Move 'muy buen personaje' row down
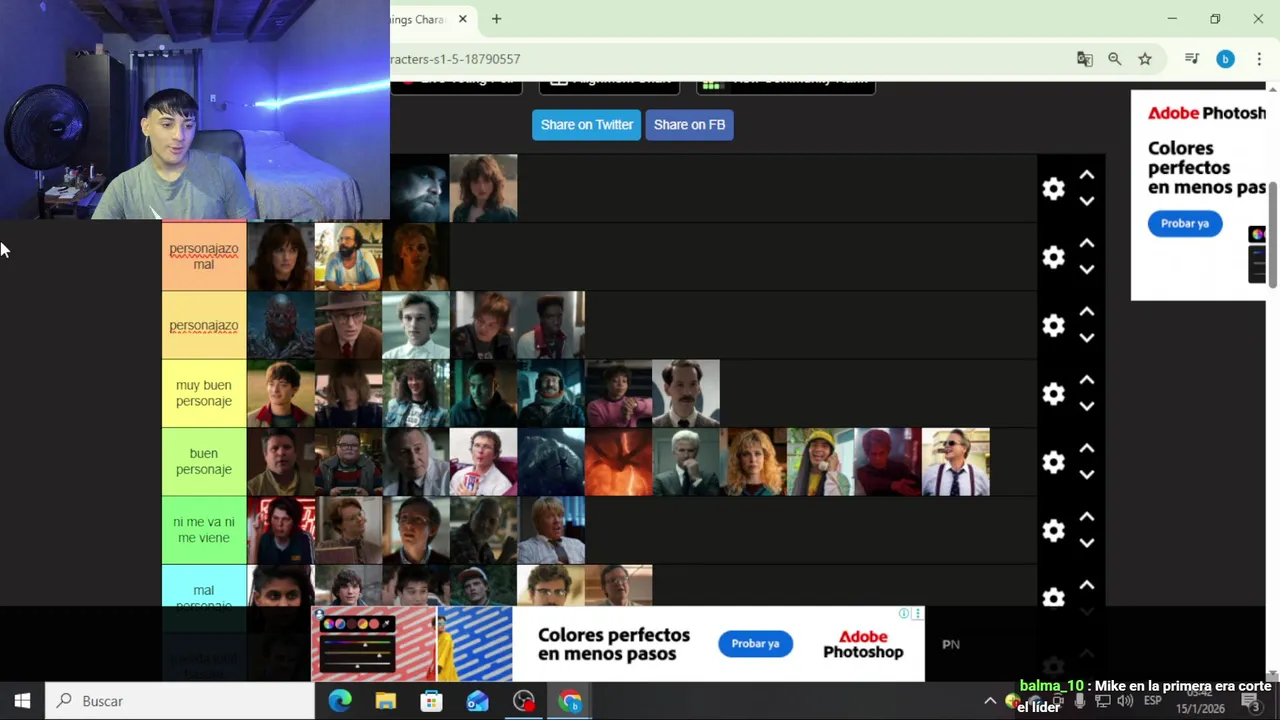 (1087, 406)
